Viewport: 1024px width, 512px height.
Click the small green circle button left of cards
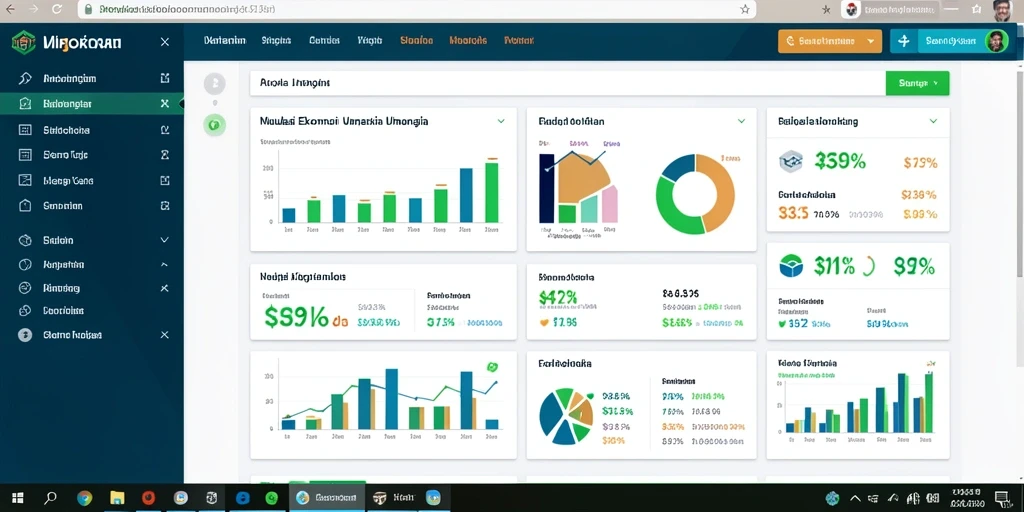tap(215, 123)
